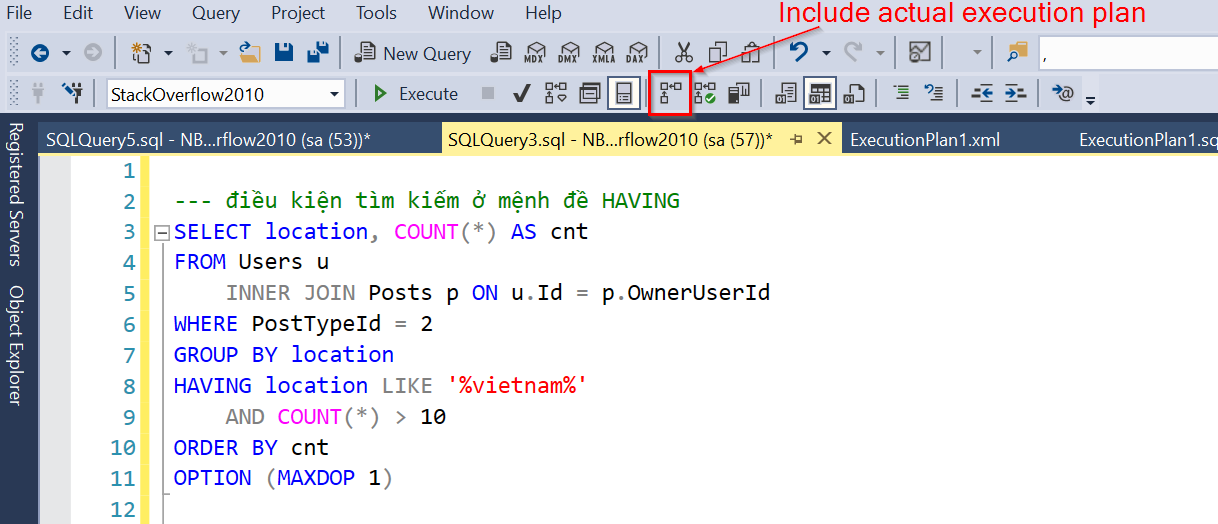
Task: Toggle Include Live Query Statistics
Action: click(705, 94)
